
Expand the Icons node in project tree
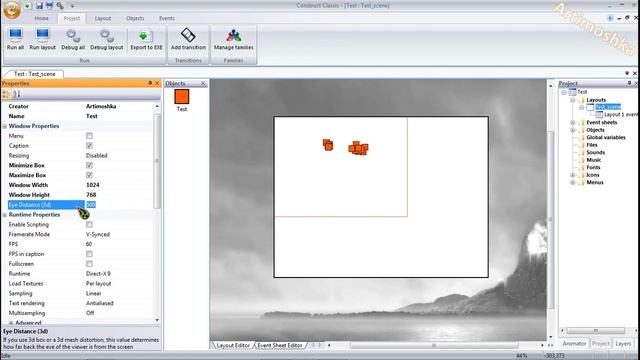point(573,175)
